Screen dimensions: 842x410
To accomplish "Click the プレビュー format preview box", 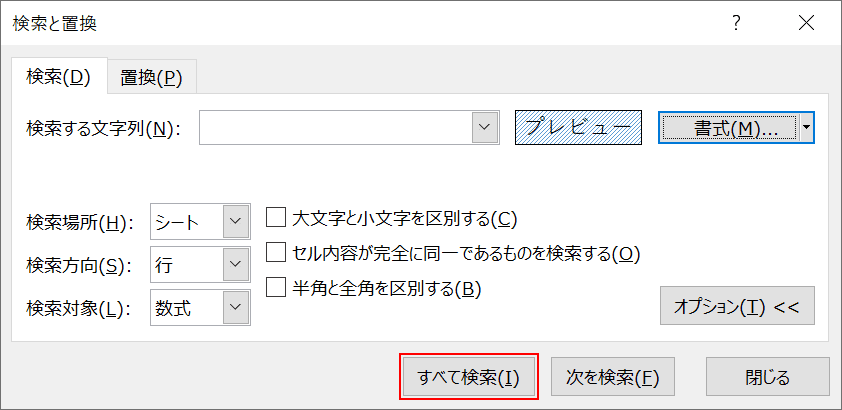I will pyautogui.click(x=578, y=128).
